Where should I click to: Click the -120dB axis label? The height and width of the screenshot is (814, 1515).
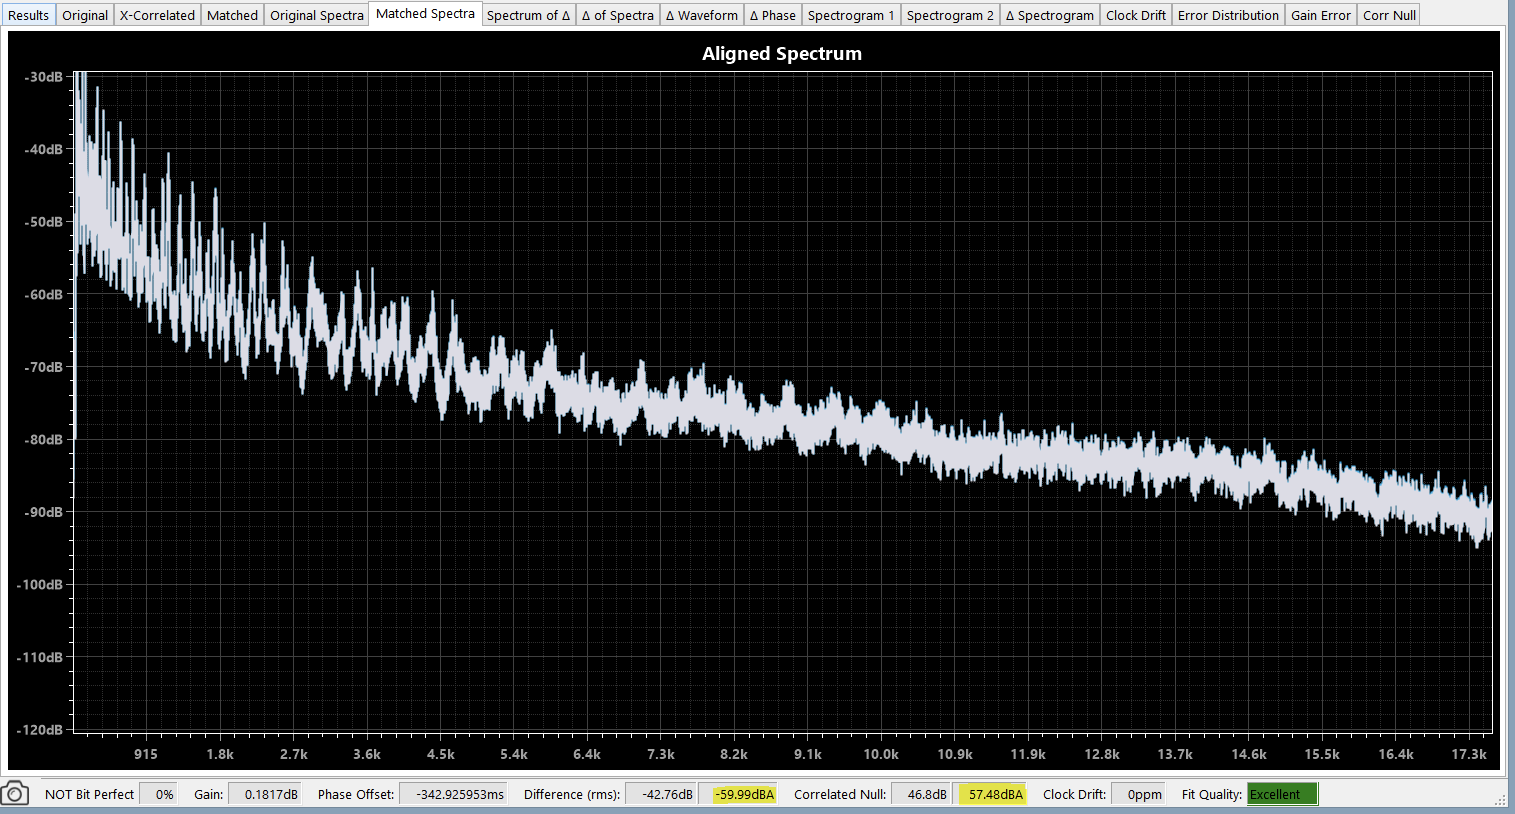40,730
